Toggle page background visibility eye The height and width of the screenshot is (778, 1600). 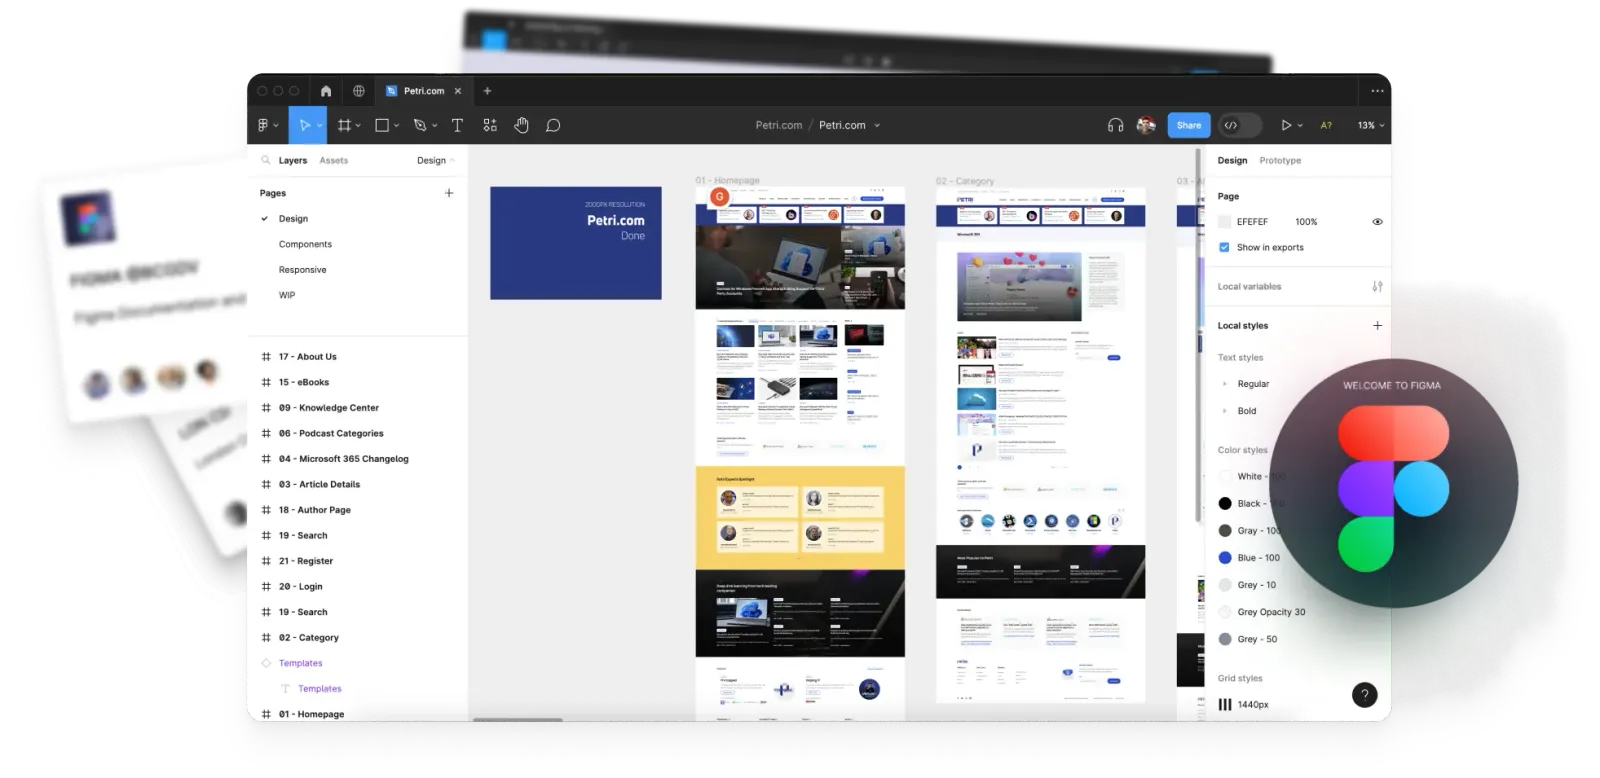[1377, 222]
